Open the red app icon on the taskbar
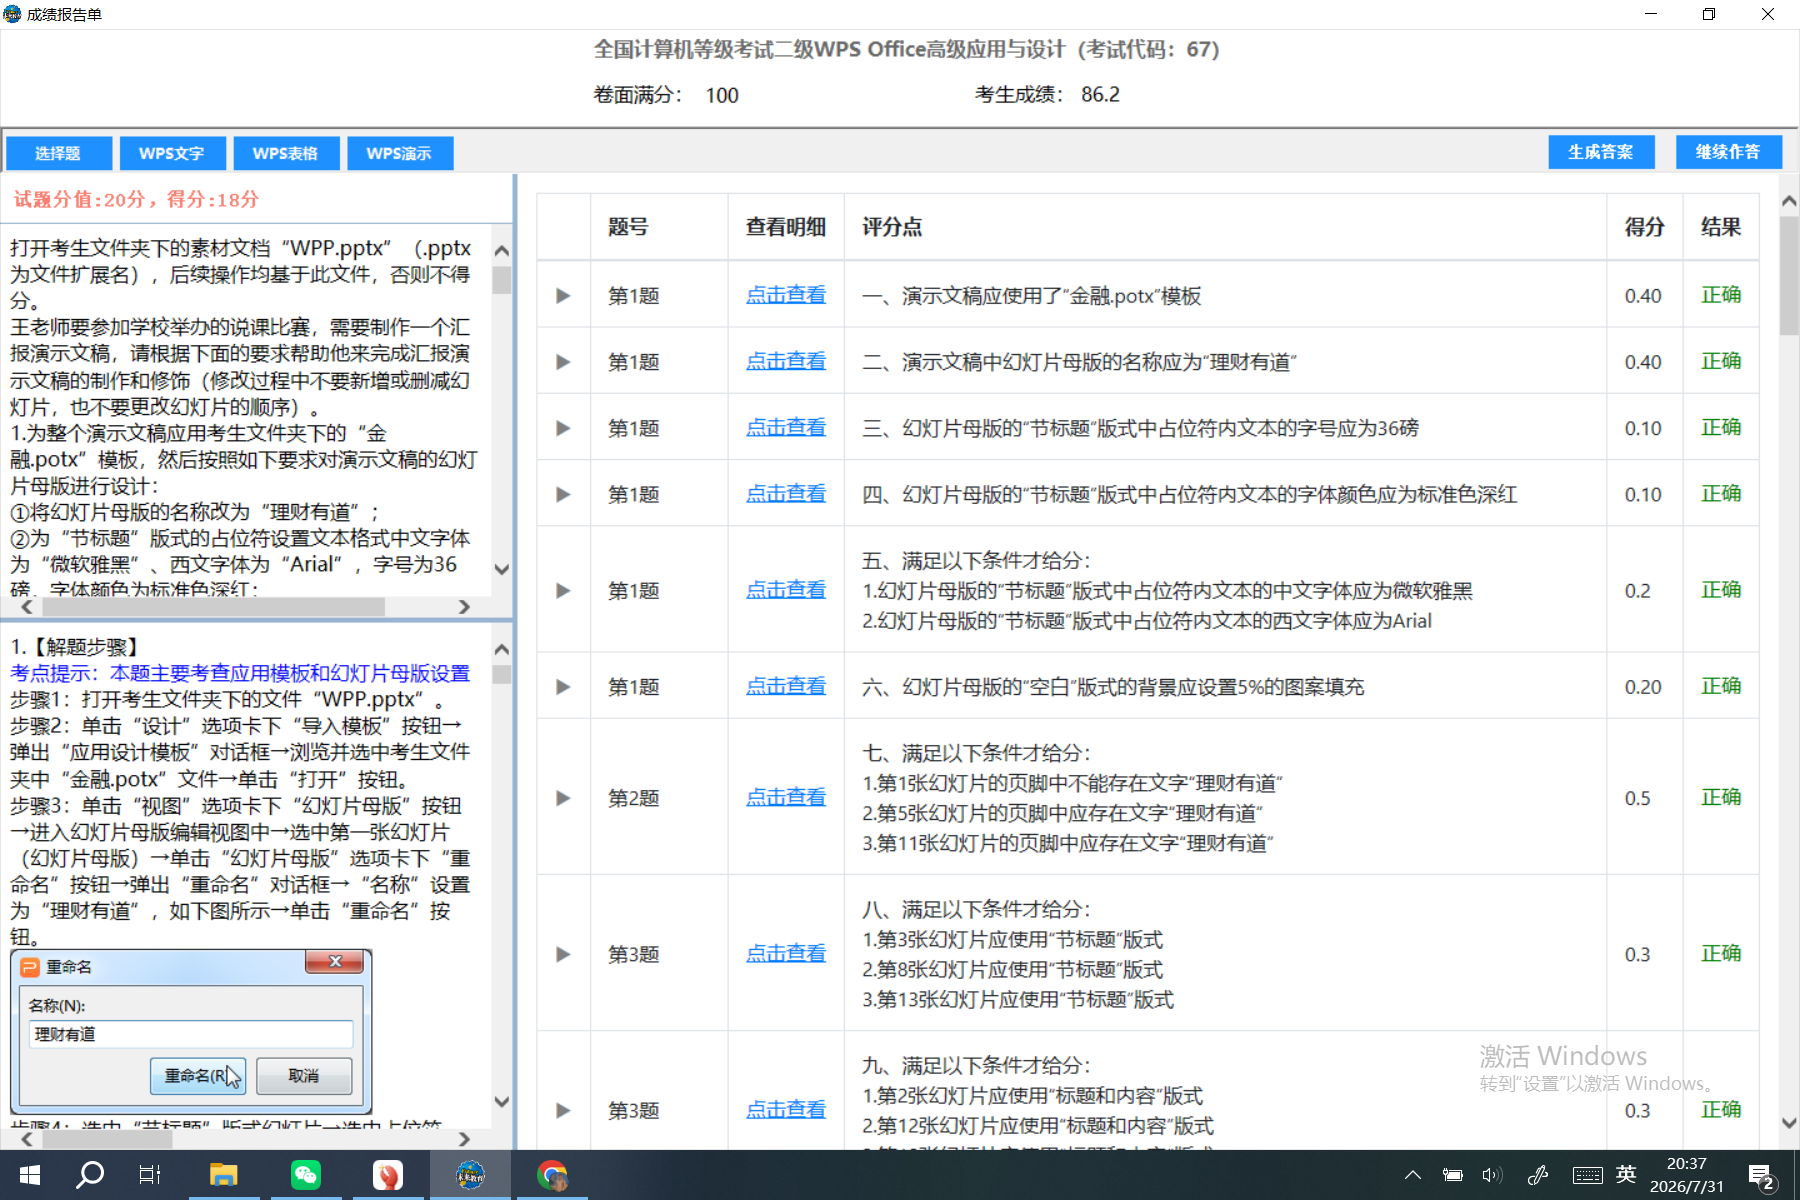1800x1200 pixels. point(388,1175)
